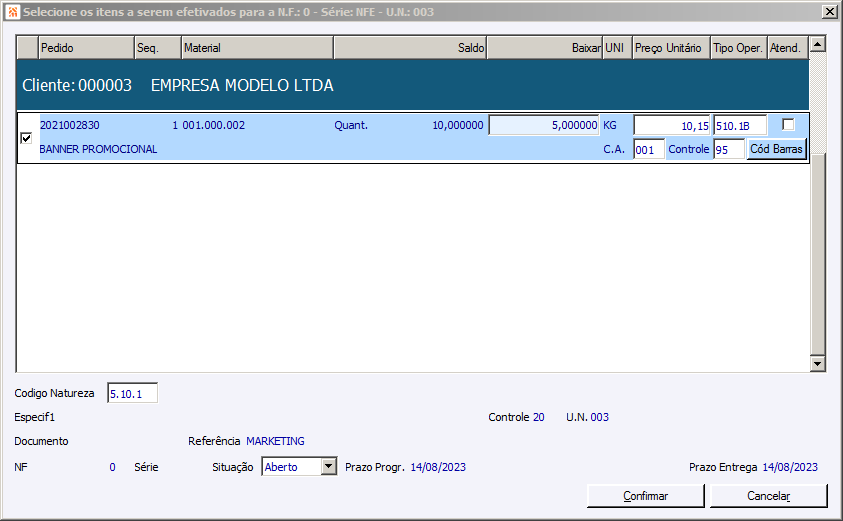
Task: Click the Tipo Oper. field 510.1B
Action: tap(740, 126)
